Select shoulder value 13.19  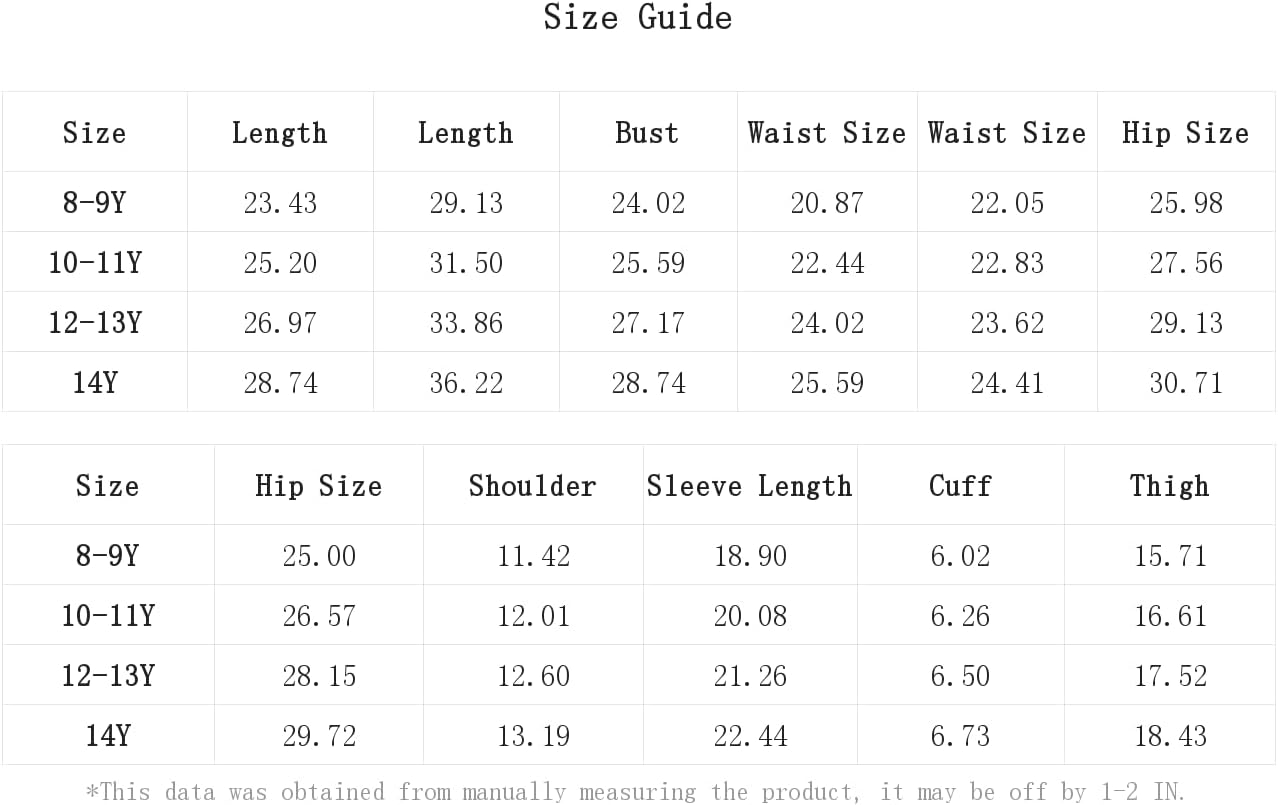[534, 736]
